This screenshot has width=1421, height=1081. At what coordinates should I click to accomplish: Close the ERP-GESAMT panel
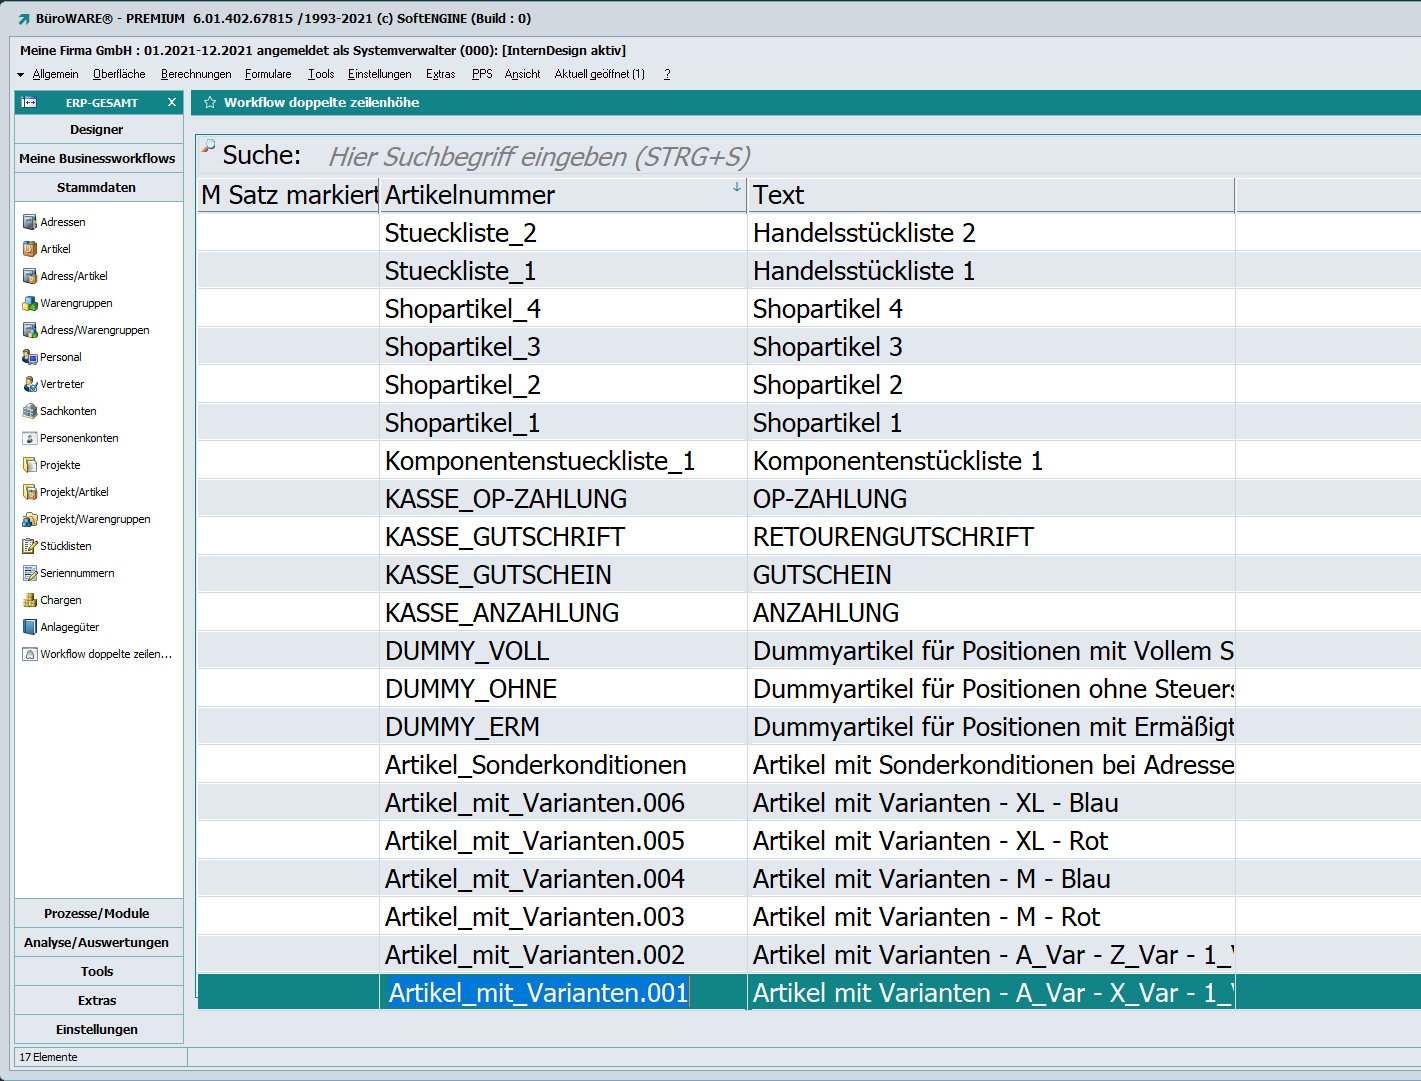(x=172, y=102)
